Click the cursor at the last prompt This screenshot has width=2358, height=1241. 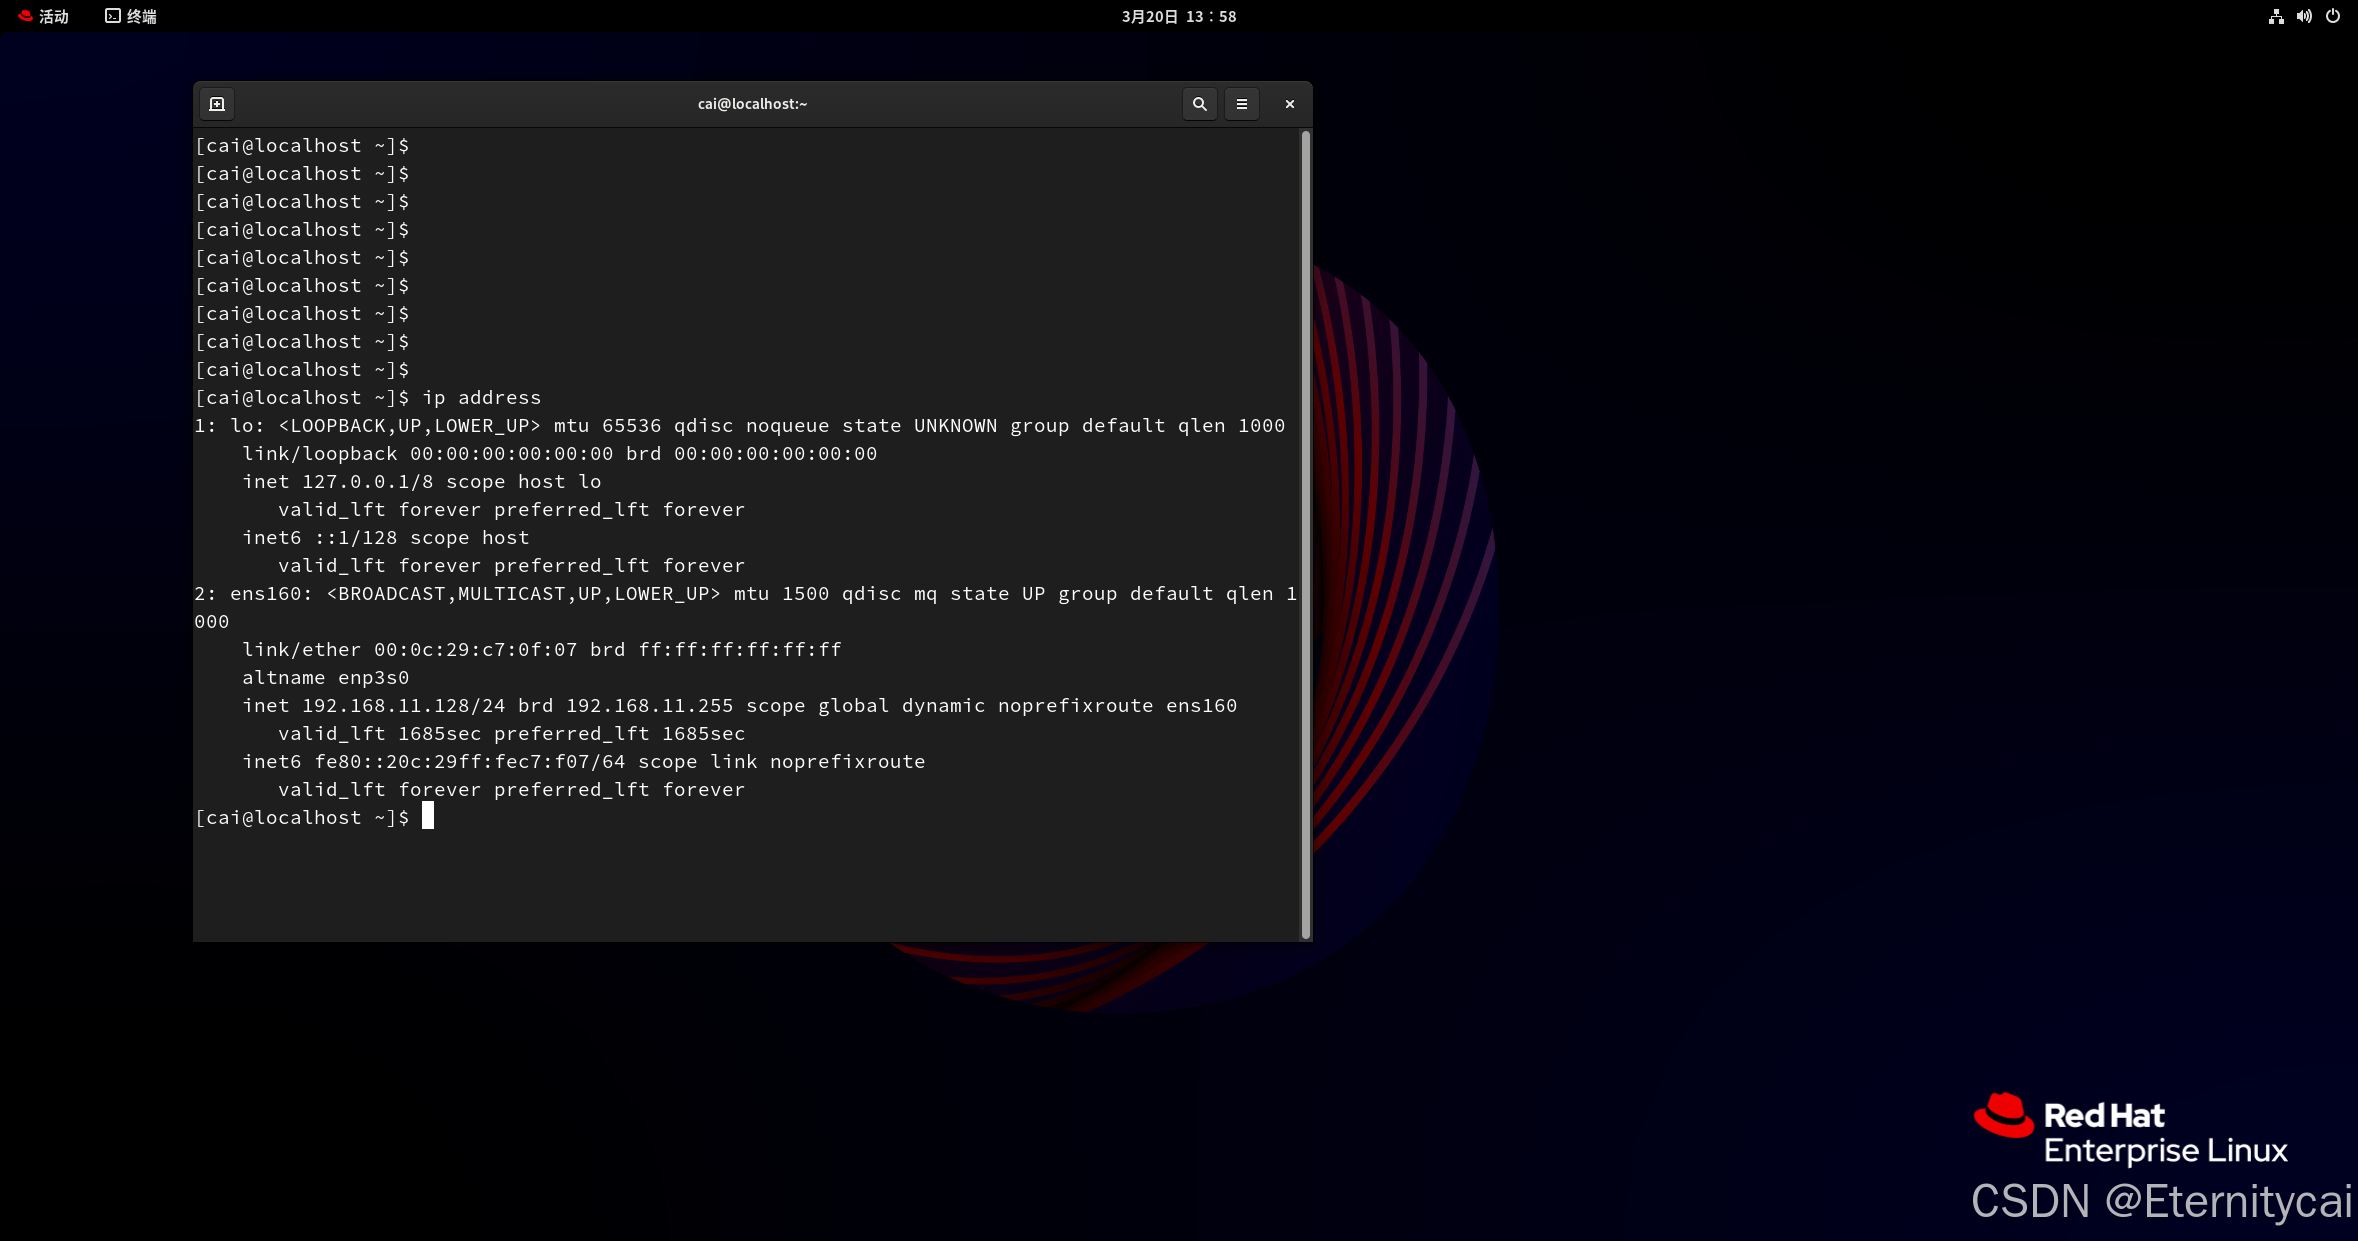(428, 817)
